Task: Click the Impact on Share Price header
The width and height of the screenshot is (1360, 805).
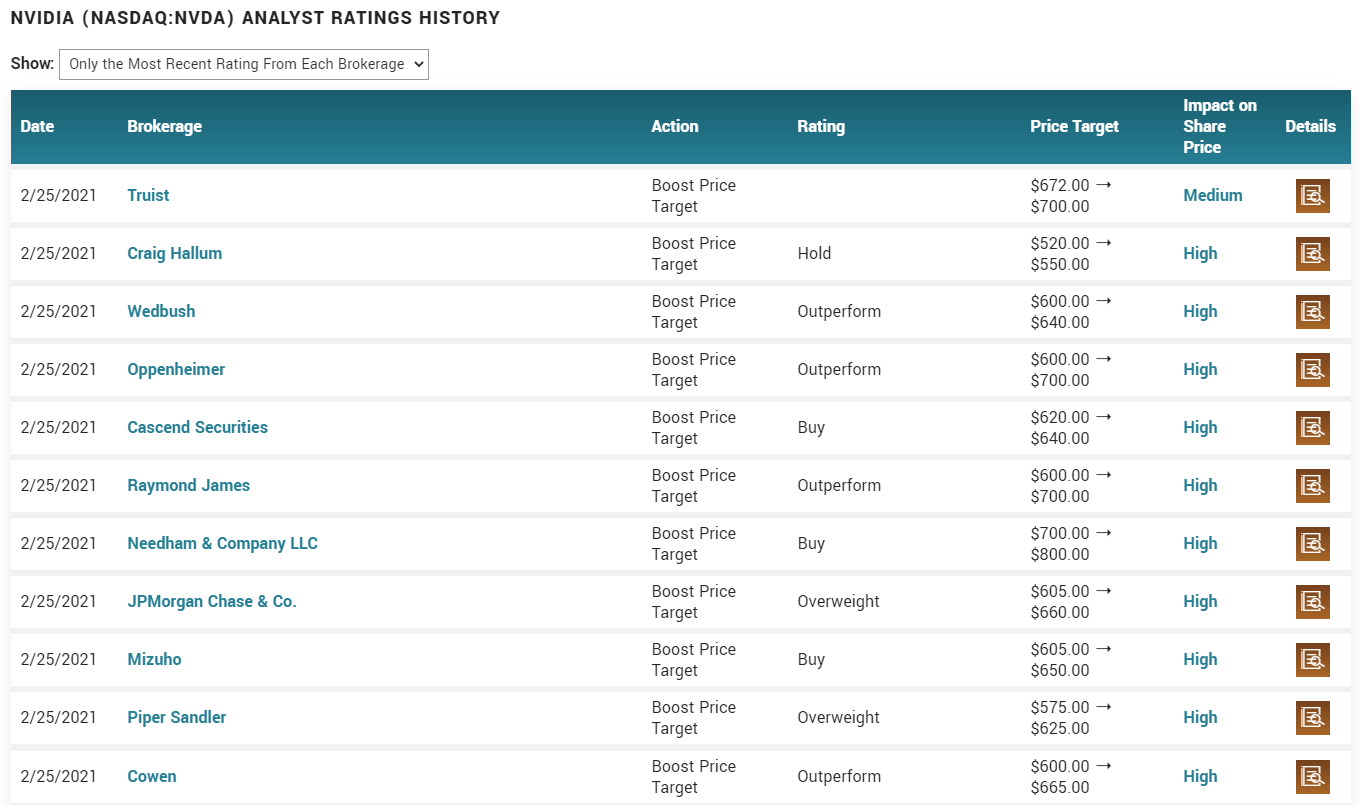Action: pyautogui.click(x=1220, y=126)
